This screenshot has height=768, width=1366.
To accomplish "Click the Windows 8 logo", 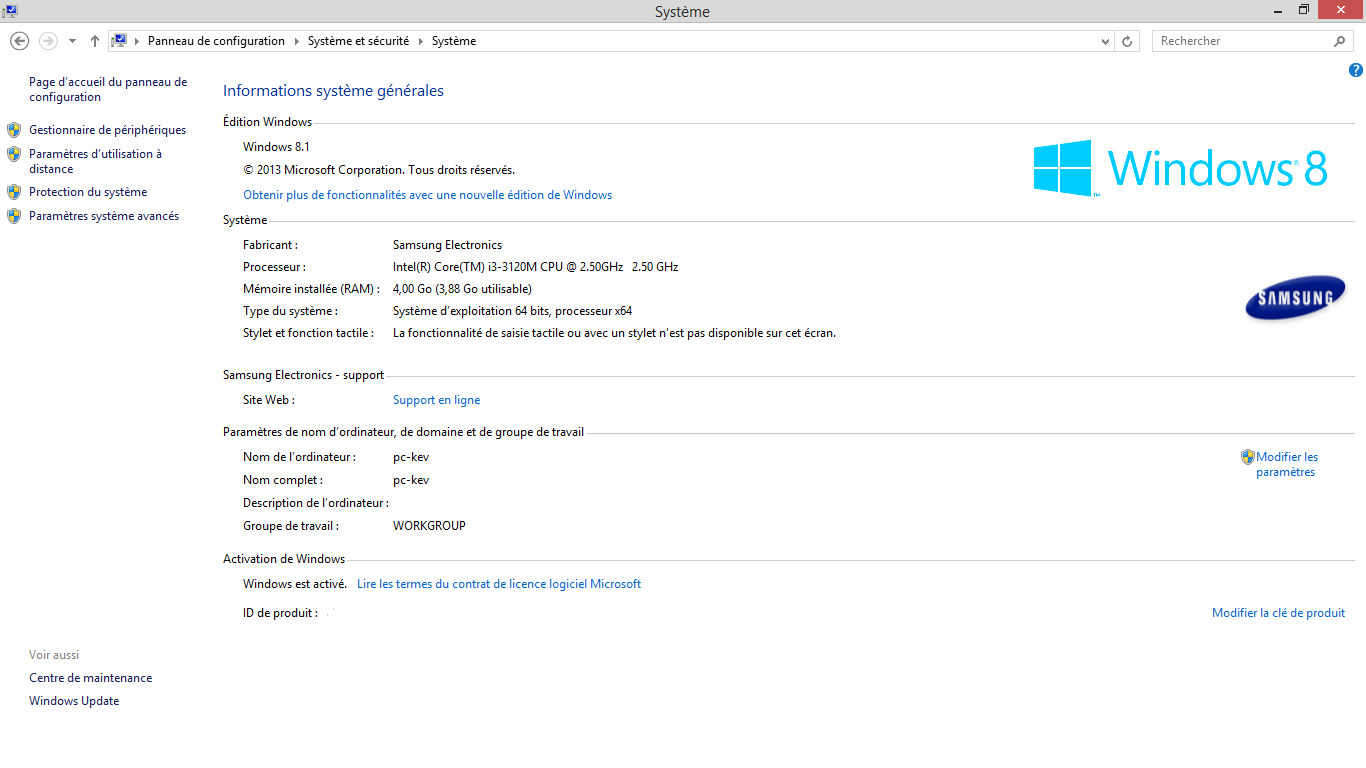I will (x=1180, y=168).
